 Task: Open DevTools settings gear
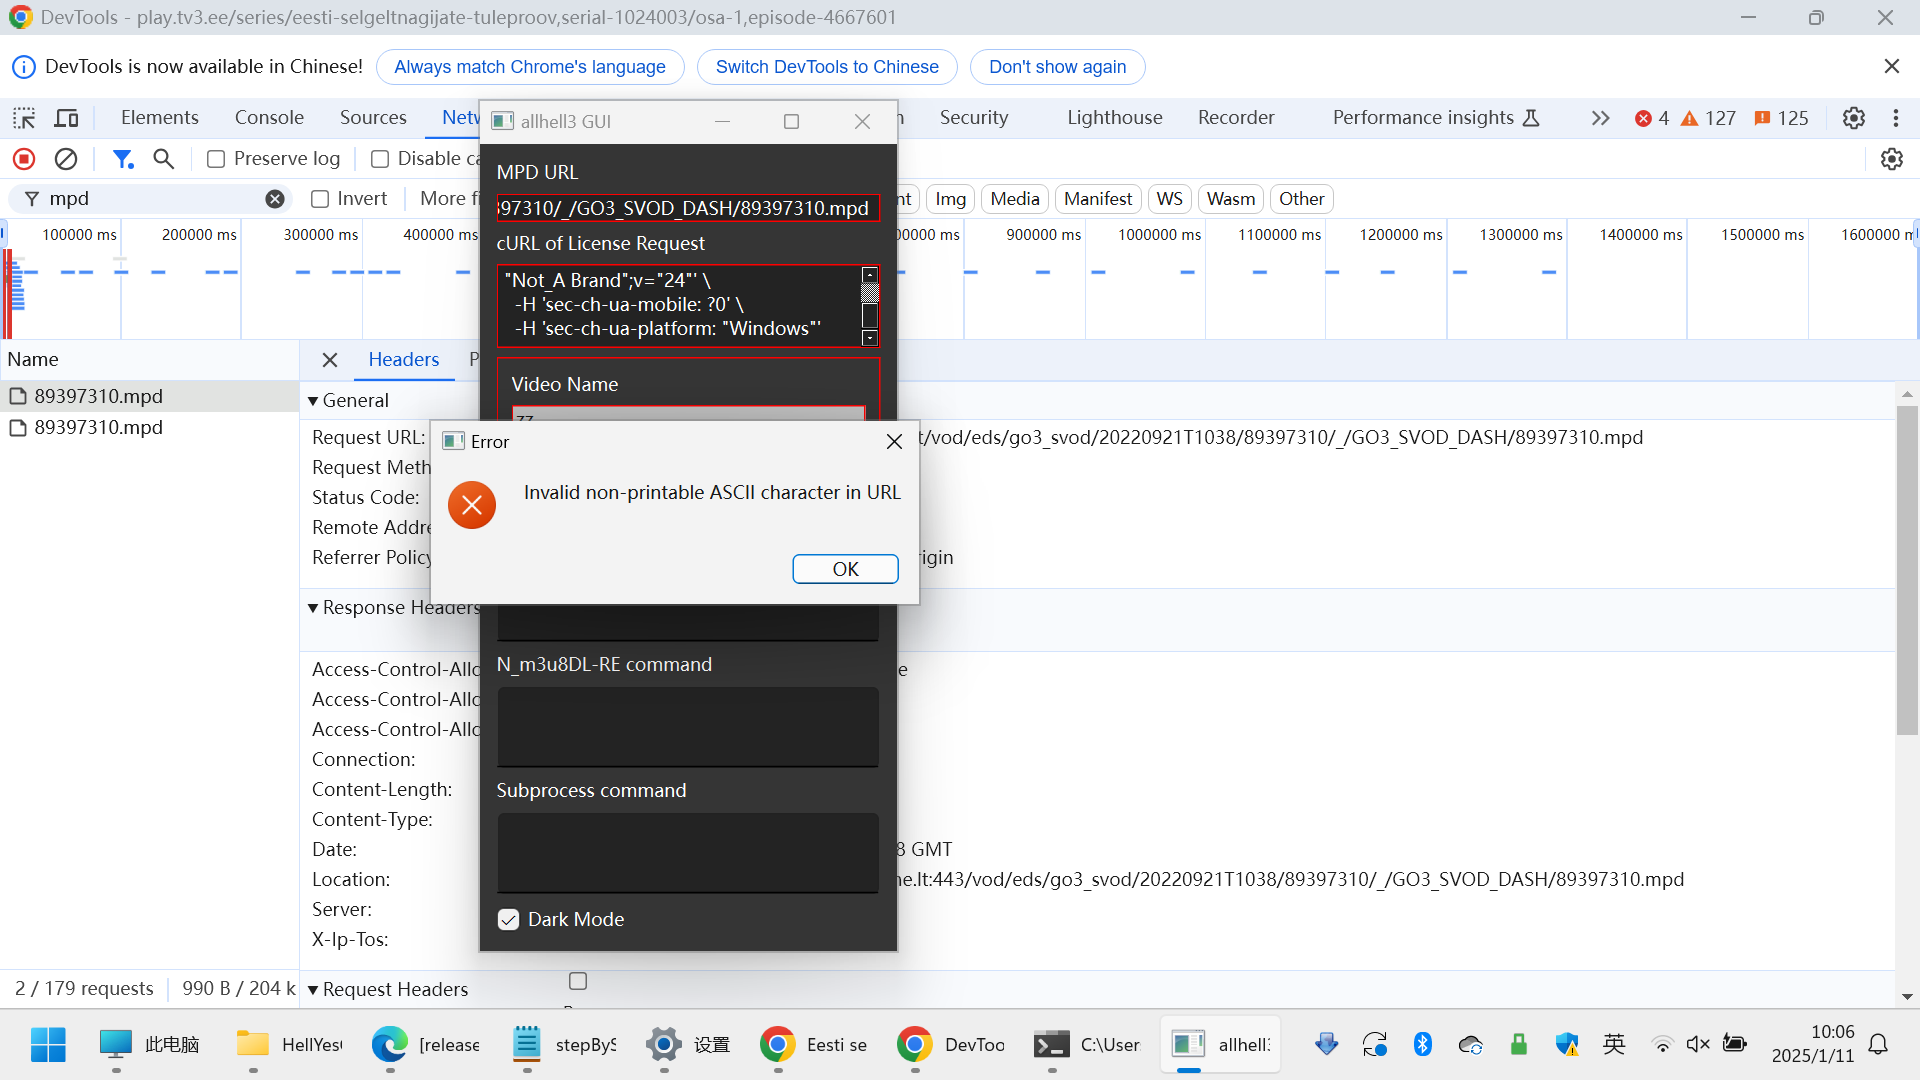[x=1853, y=118]
